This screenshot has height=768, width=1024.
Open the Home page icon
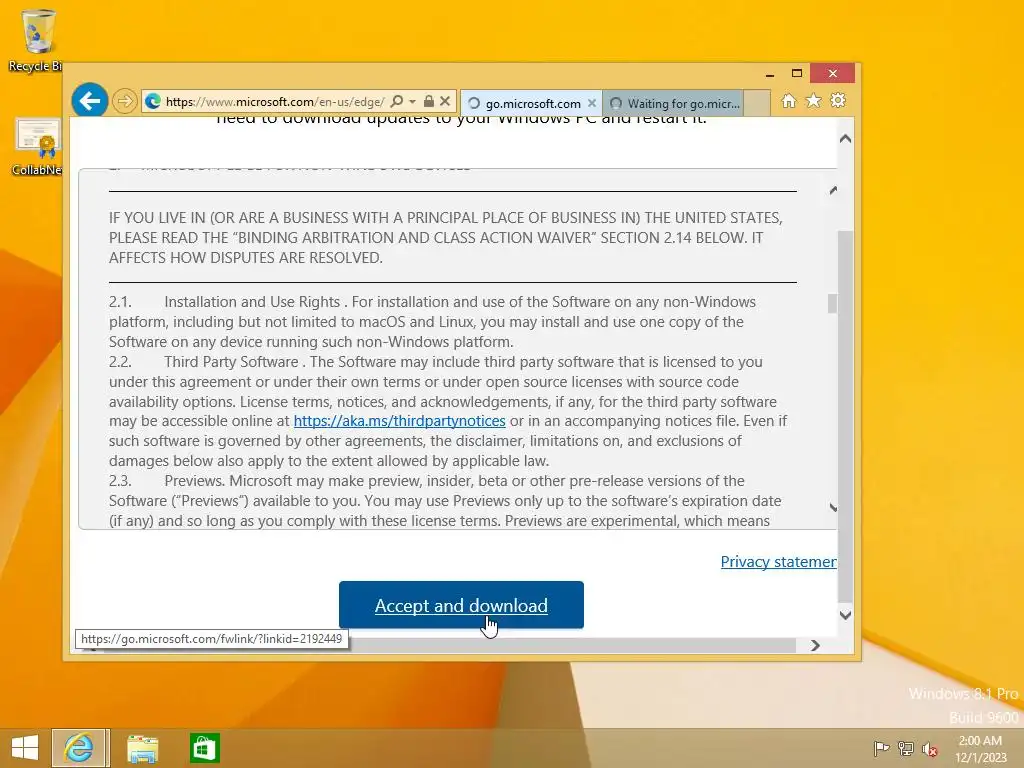click(789, 101)
